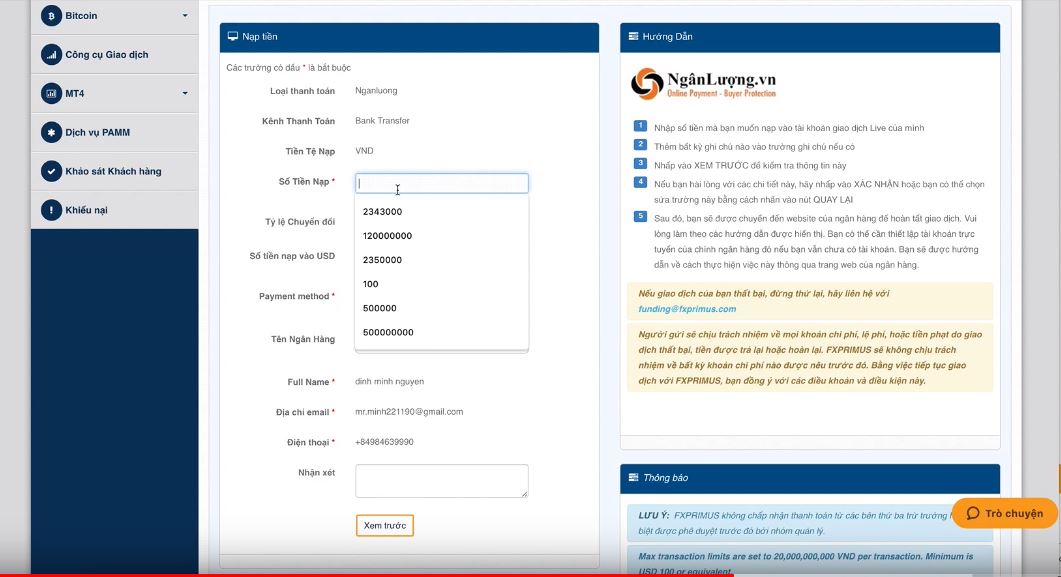1061x577 pixels.
Task: Select suggestion 500000000
Action: pyautogui.click(x=442, y=332)
